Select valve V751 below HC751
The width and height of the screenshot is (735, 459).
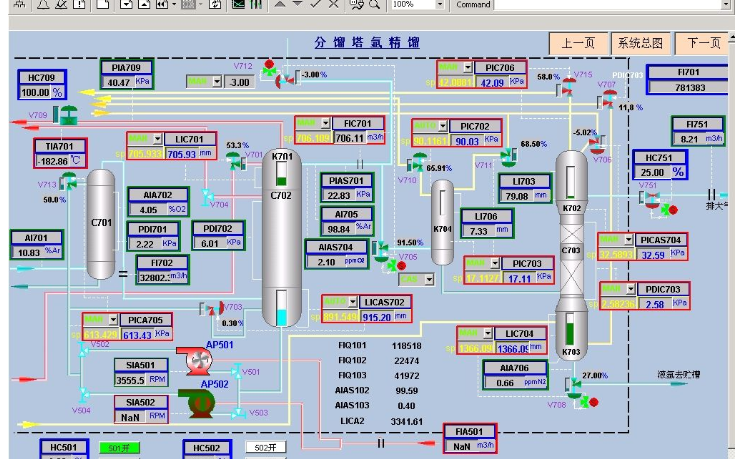(x=652, y=200)
